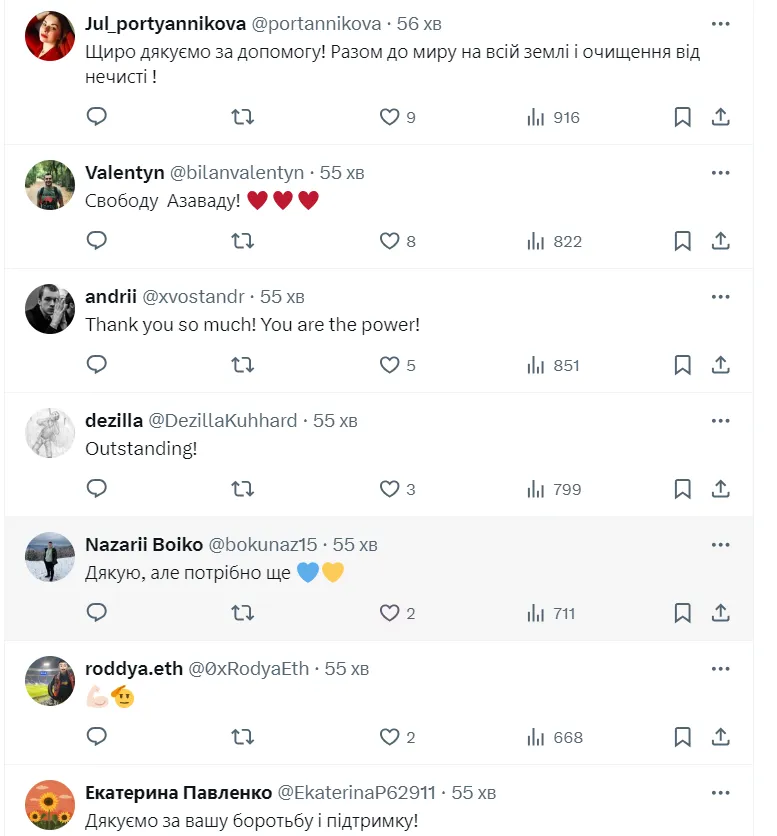The image size is (777, 836).
Task: Share andrii's tweet
Action: 720,365
